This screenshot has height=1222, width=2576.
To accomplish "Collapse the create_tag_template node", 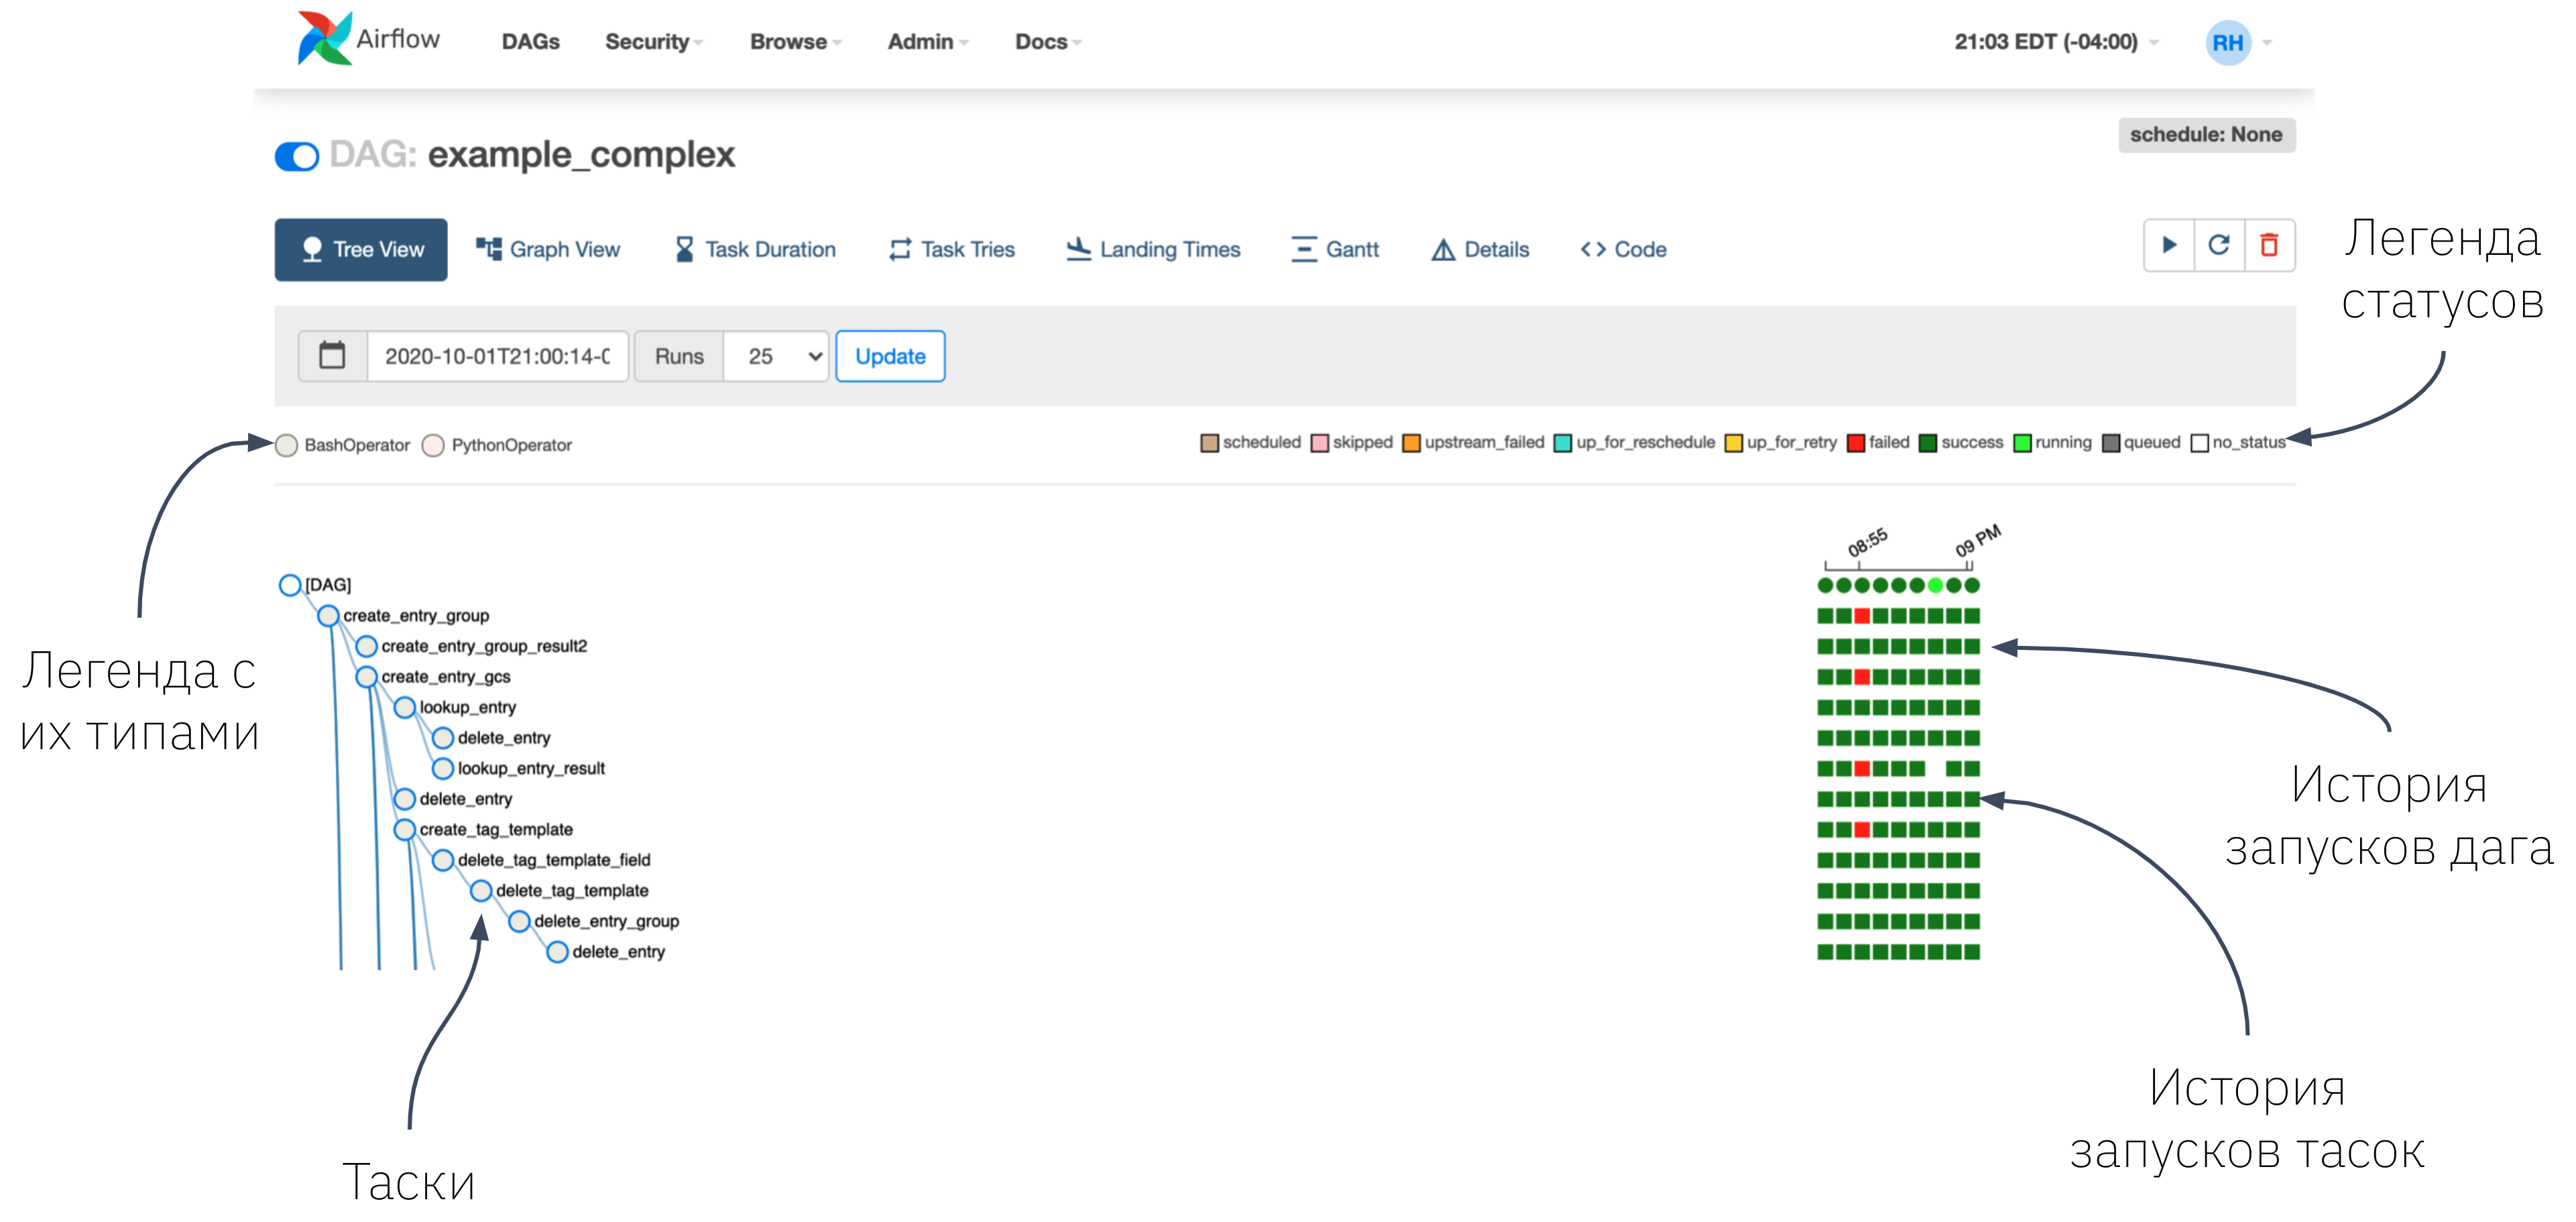I will click(x=404, y=830).
